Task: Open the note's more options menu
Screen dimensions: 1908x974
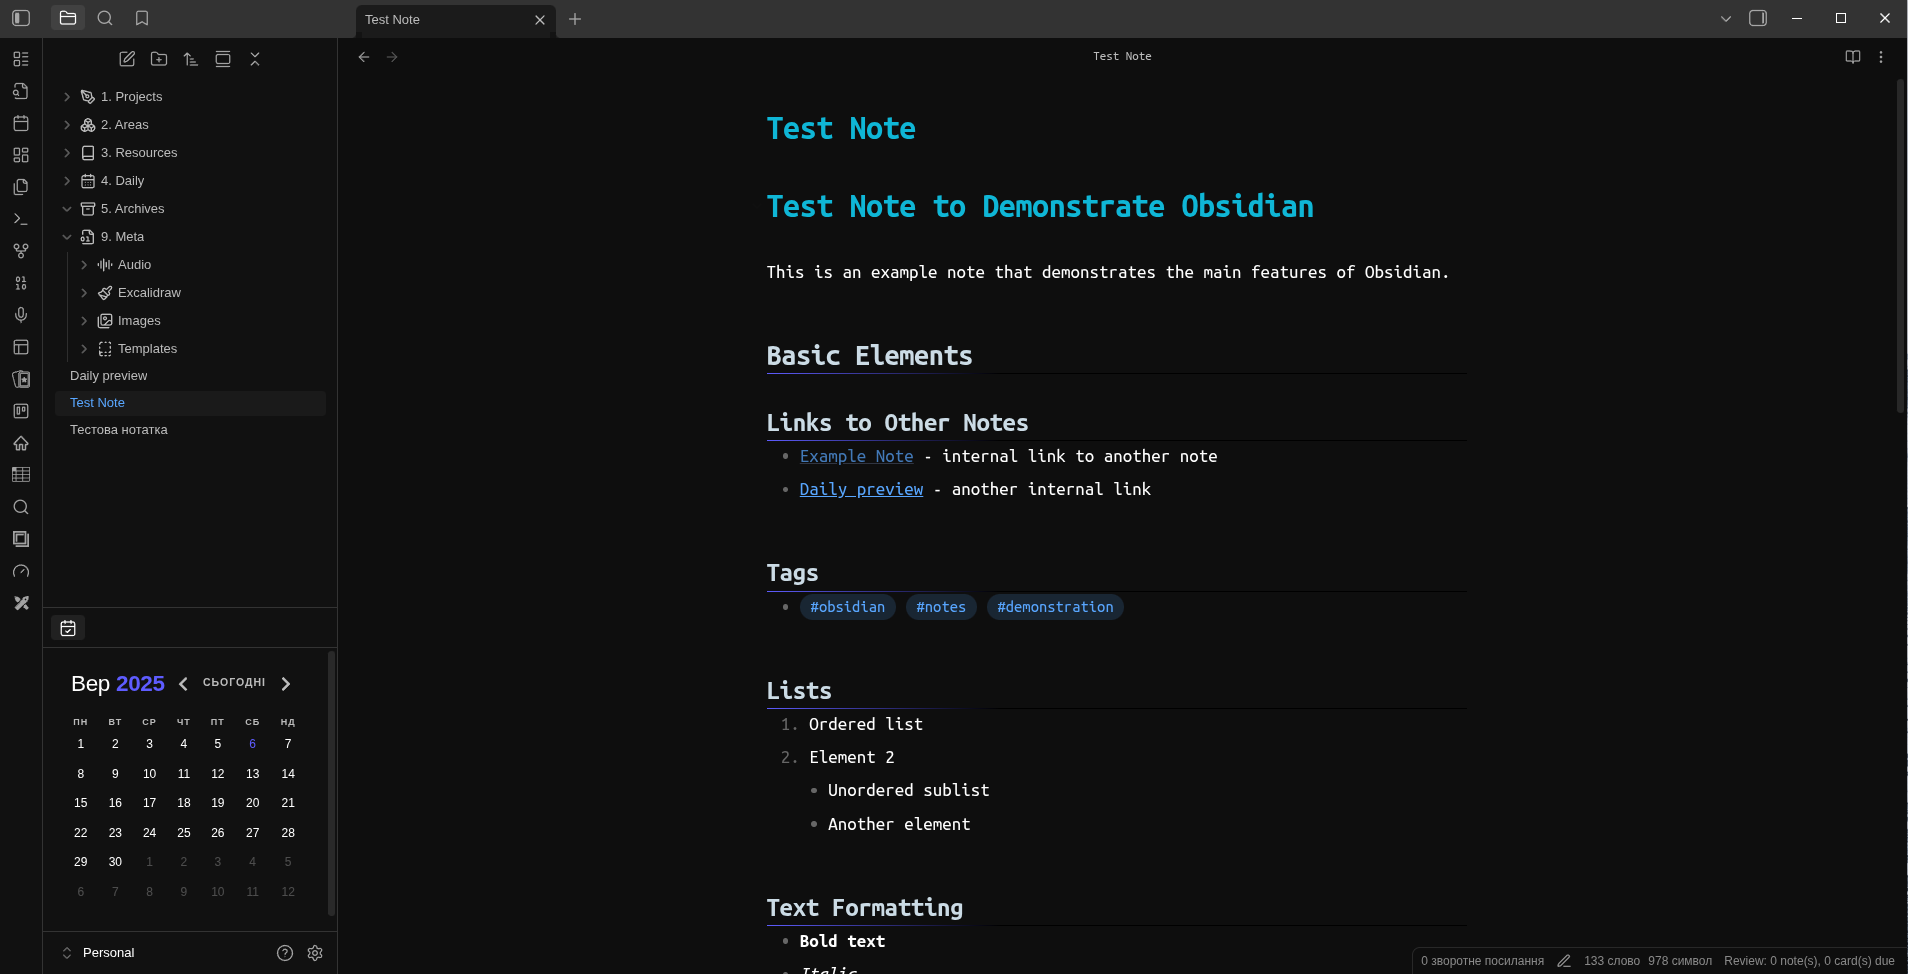Action: click(x=1881, y=57)
